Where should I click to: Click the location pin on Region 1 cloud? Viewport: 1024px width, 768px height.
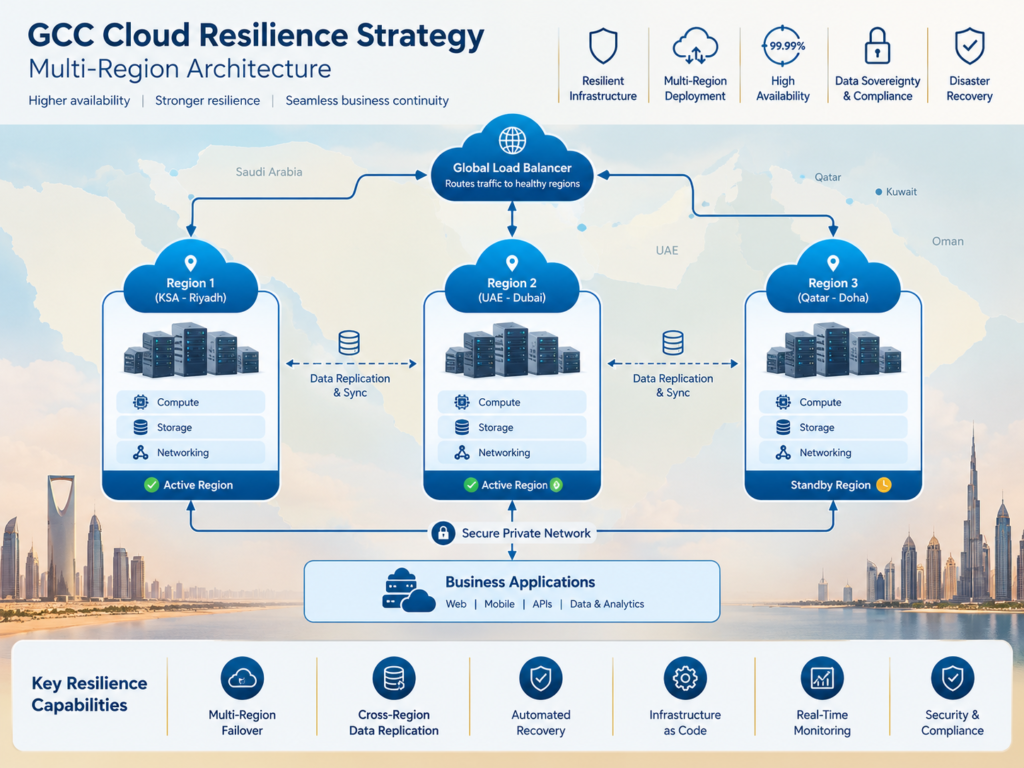coord(190,263)
